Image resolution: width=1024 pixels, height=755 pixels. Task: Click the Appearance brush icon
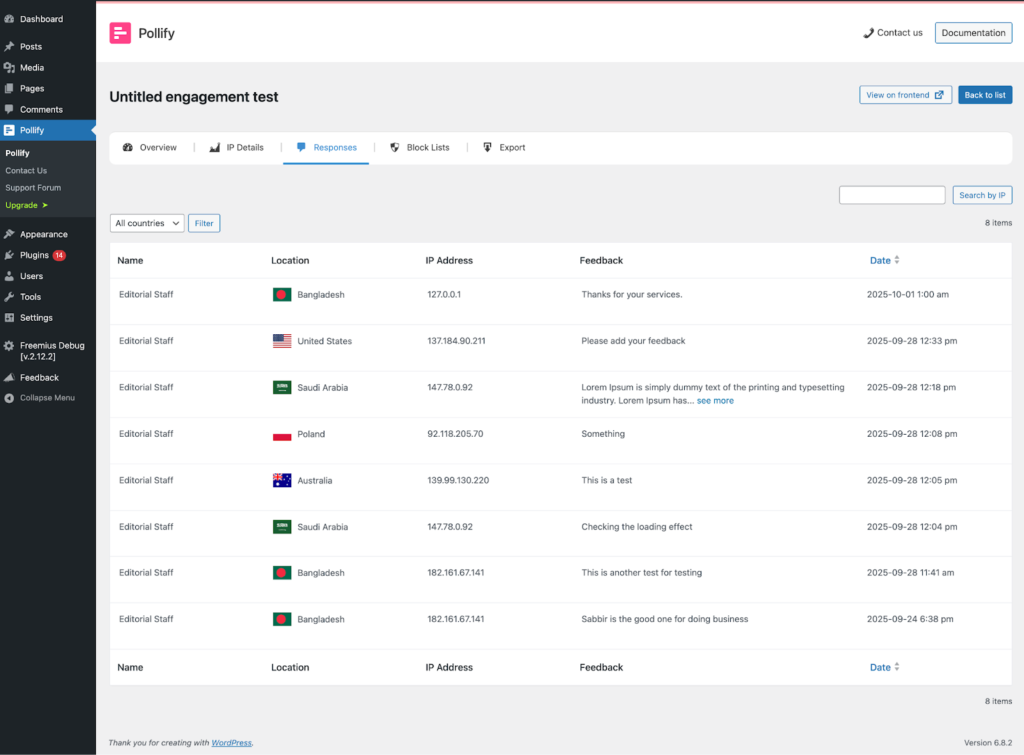(9, 234)
